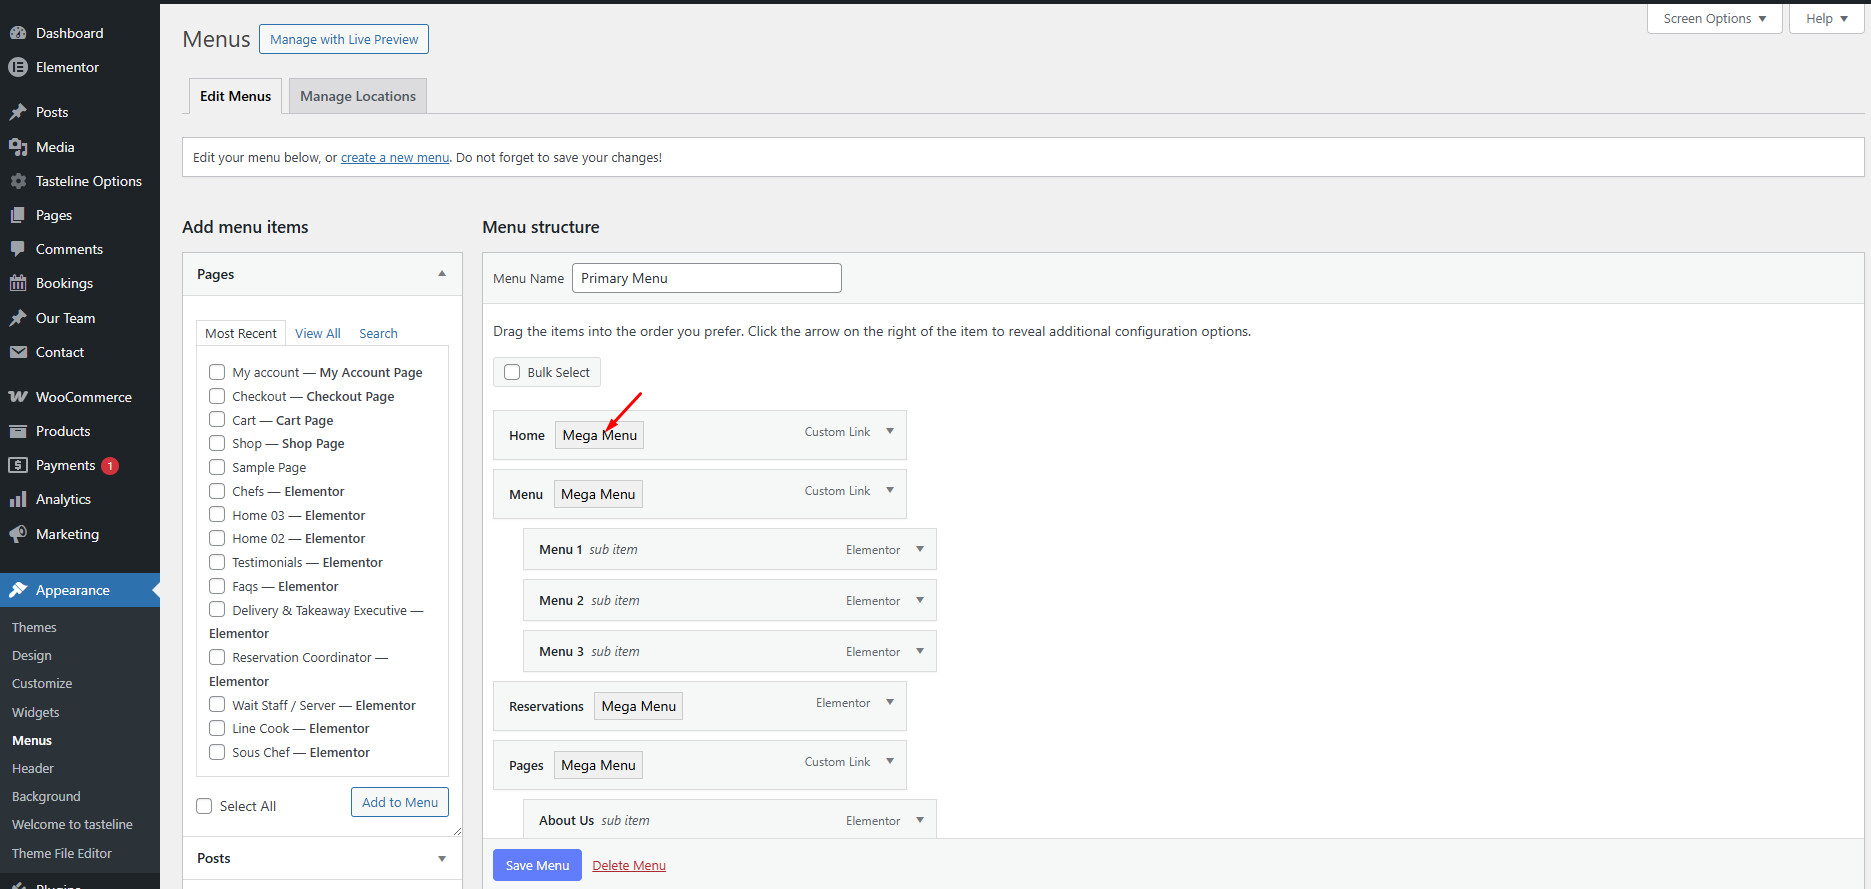Screen dimensions: 1871x889
Task: Click the Menu Name text field
Action: pos(706,278)
